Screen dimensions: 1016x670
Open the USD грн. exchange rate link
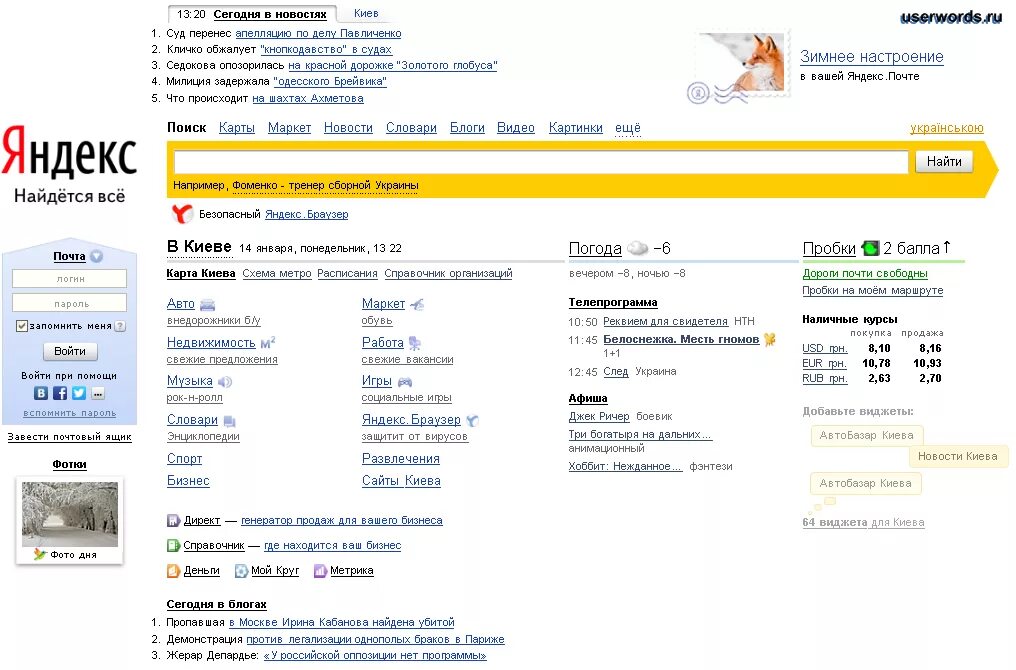coord(824,349)
